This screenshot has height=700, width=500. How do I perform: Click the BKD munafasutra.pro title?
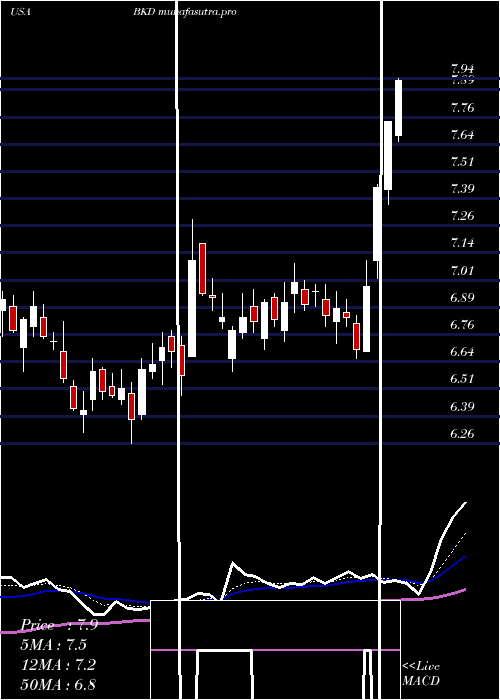click(x=184, y=12)
